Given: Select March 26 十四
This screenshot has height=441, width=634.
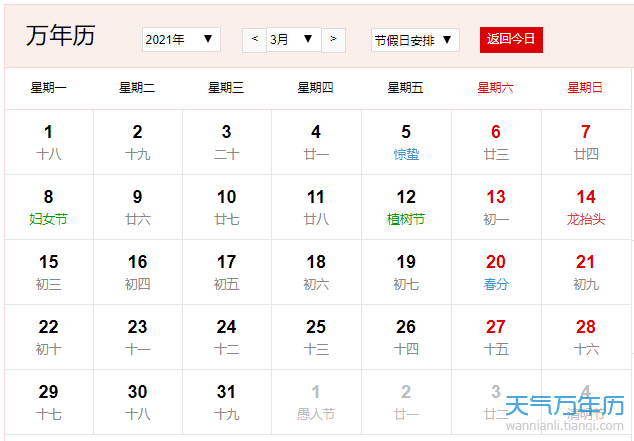Looking at the screenshot, I should [x=406, y=337].
